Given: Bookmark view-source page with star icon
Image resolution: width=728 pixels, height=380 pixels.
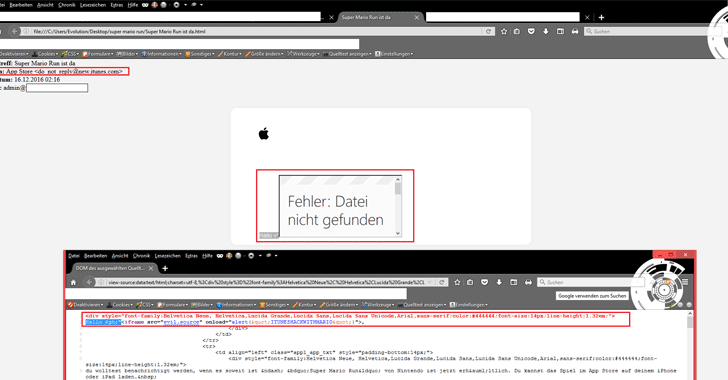Looking at the screenshot, I should [457, 282].
